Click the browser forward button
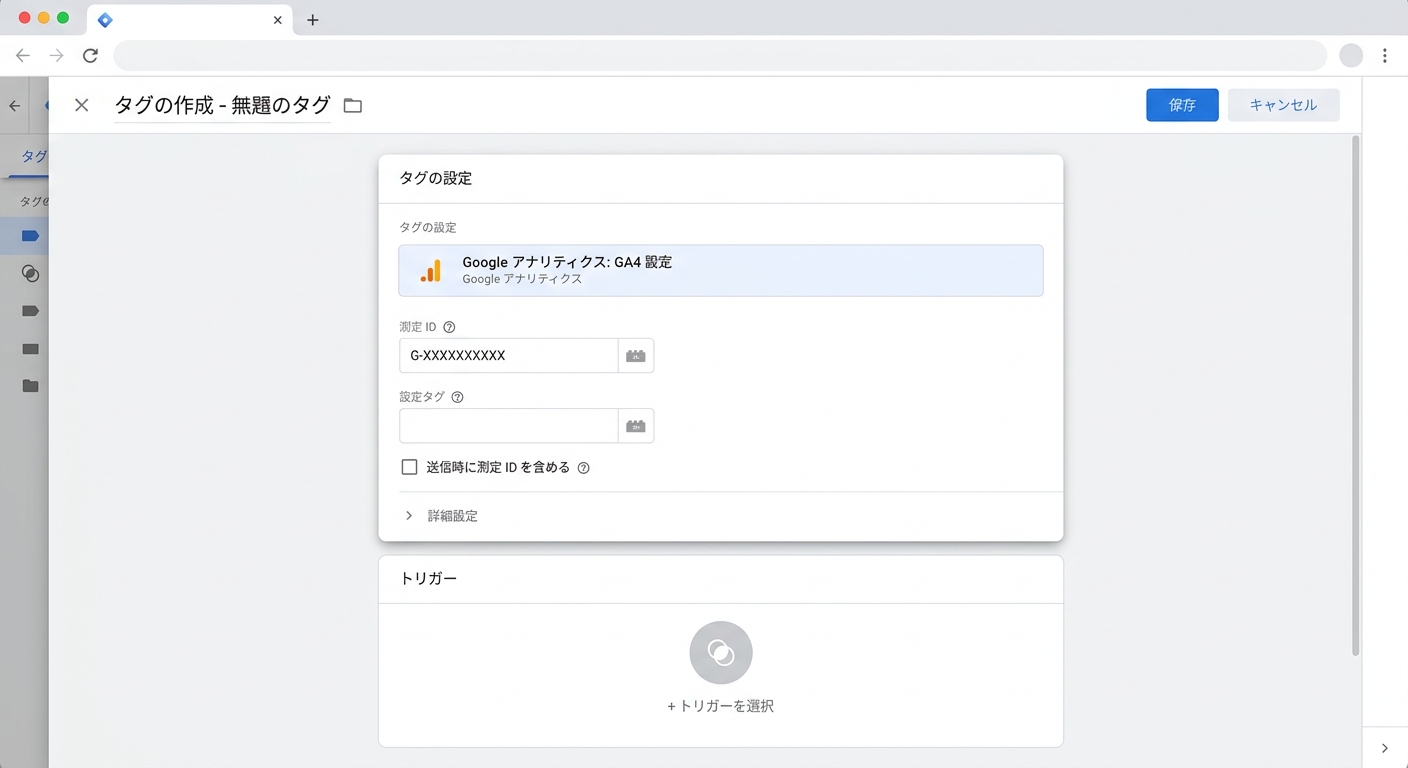This screenshot has height=768, width=1408. tap(57, 56)
